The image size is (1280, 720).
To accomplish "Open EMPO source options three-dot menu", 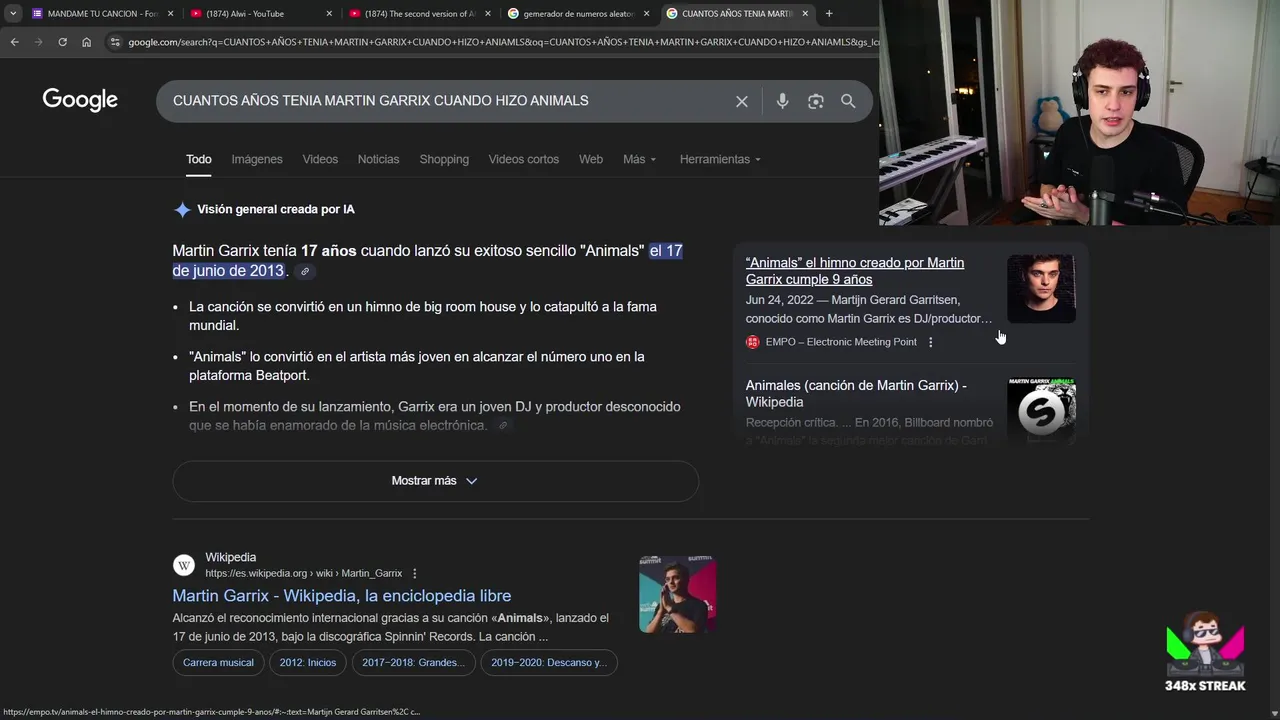I will click(931, 342).
